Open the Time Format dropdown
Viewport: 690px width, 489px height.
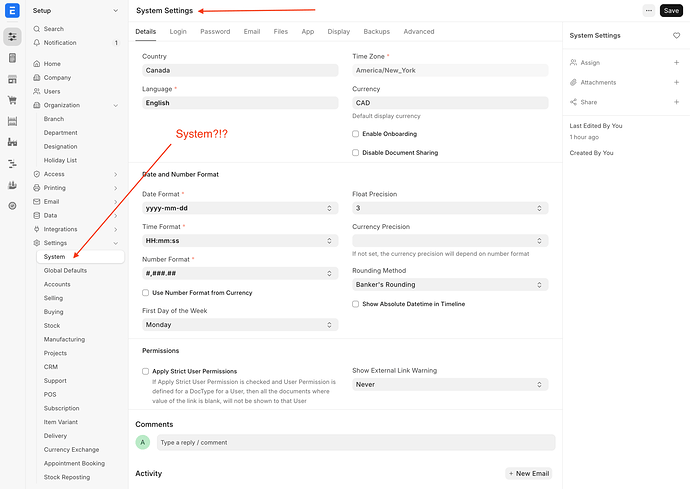[240, 241]
